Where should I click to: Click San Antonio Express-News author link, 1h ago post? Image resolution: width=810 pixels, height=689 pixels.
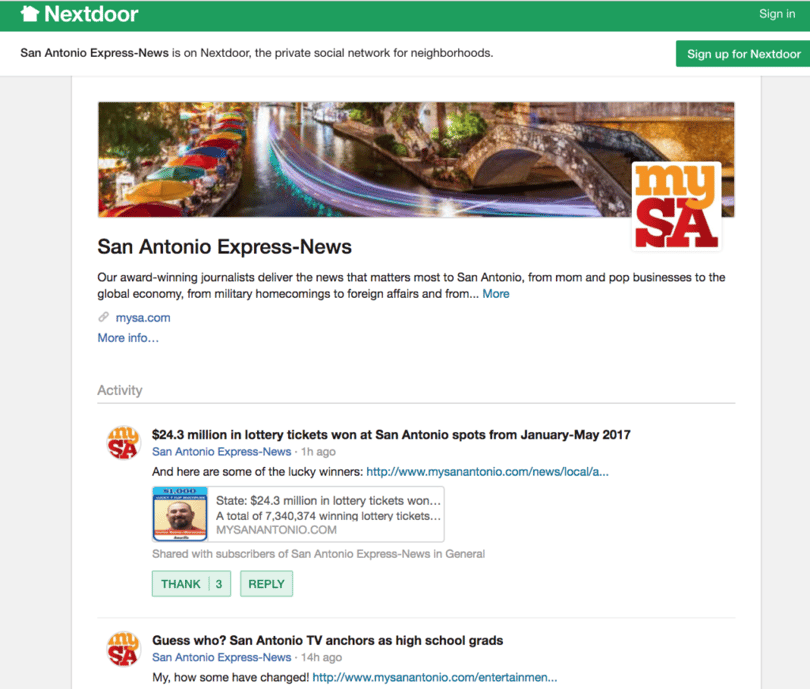pos(222,451)
